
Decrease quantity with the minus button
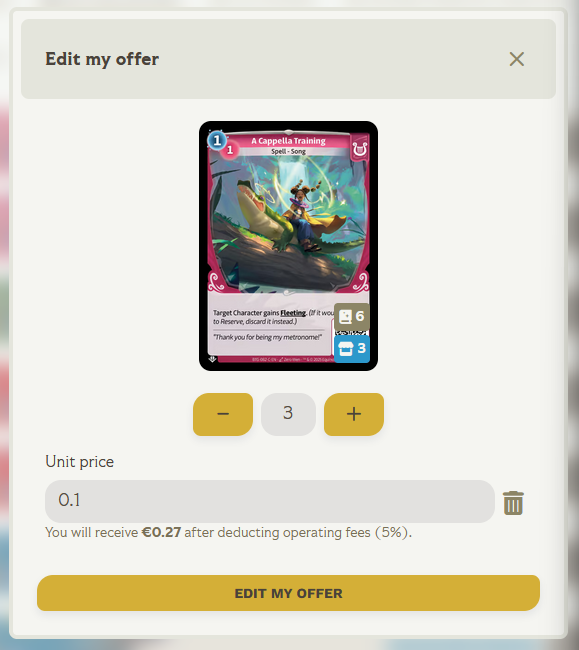[223, 414]
